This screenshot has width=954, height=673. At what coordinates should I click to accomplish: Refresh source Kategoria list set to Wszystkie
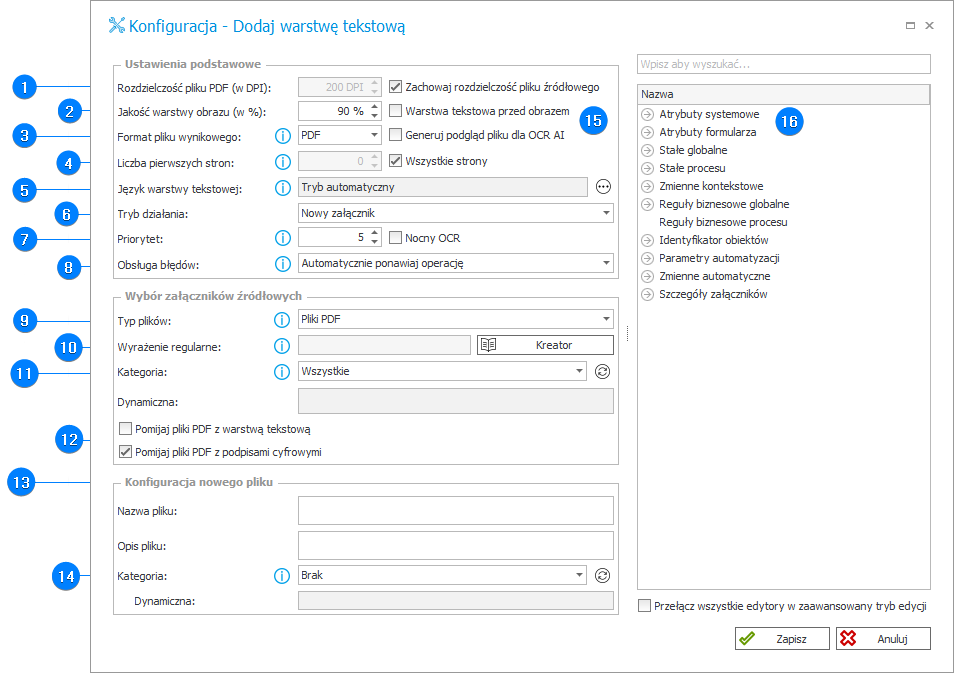(x=602, y=371)
